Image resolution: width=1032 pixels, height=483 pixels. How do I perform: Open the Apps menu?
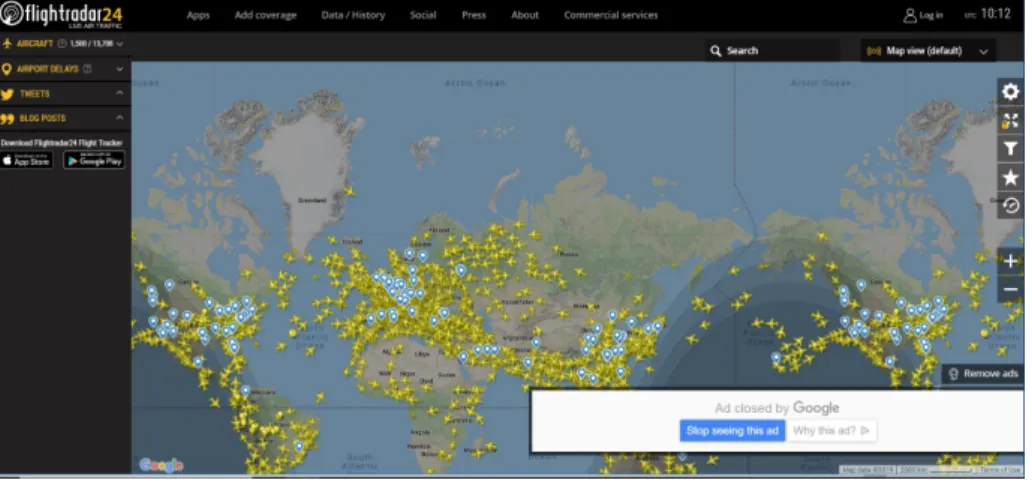point(198,15)
